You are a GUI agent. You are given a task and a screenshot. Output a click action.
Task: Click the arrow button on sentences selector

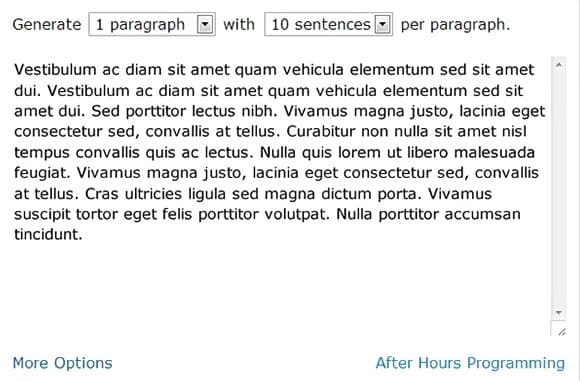pos(382,25)
